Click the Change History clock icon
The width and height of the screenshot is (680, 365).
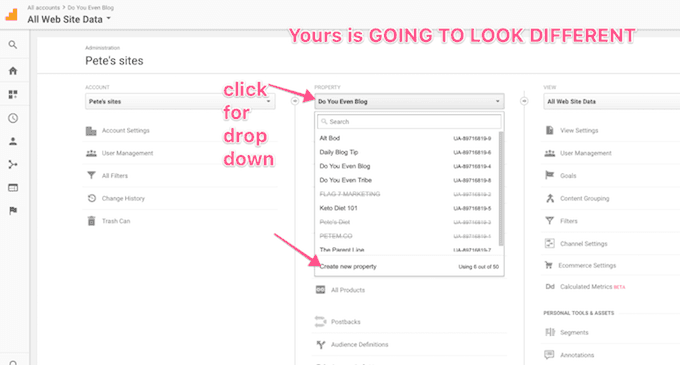click(x=92, y=198)
